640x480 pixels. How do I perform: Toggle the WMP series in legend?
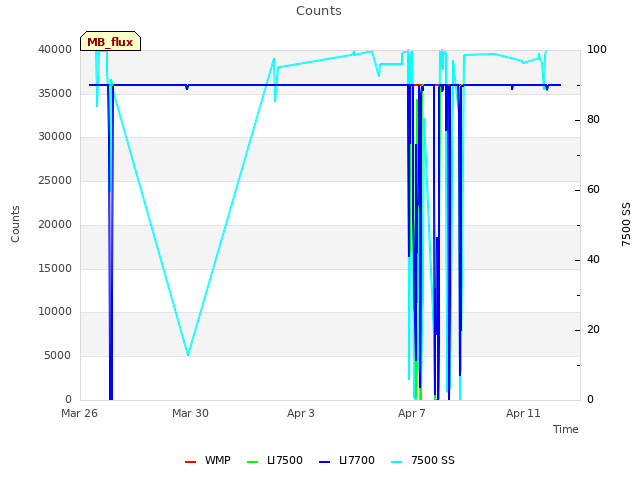tap(208, 460)
